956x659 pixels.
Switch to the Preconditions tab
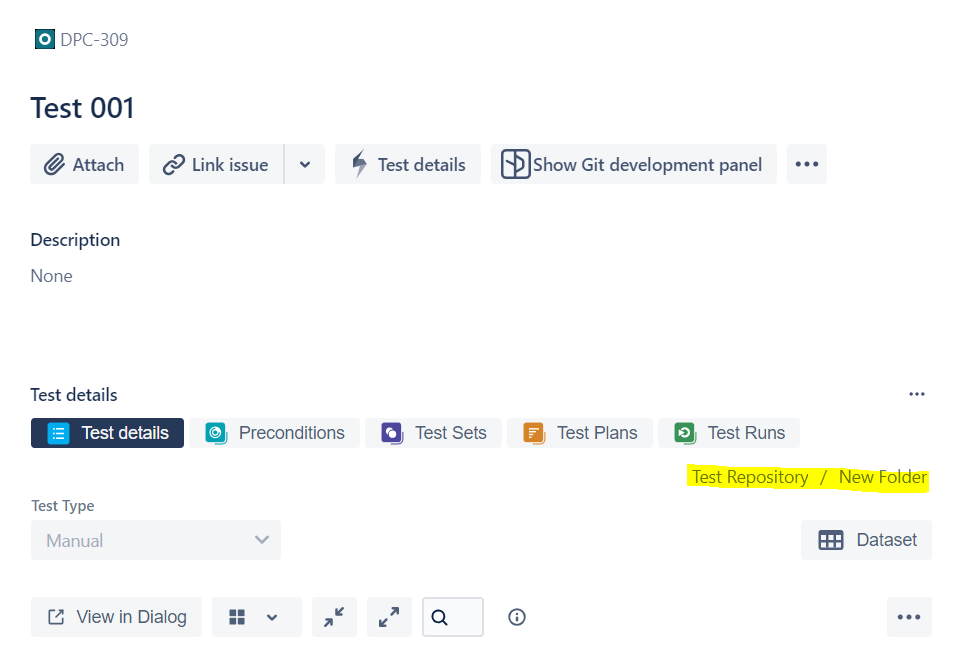pos(274,433)
